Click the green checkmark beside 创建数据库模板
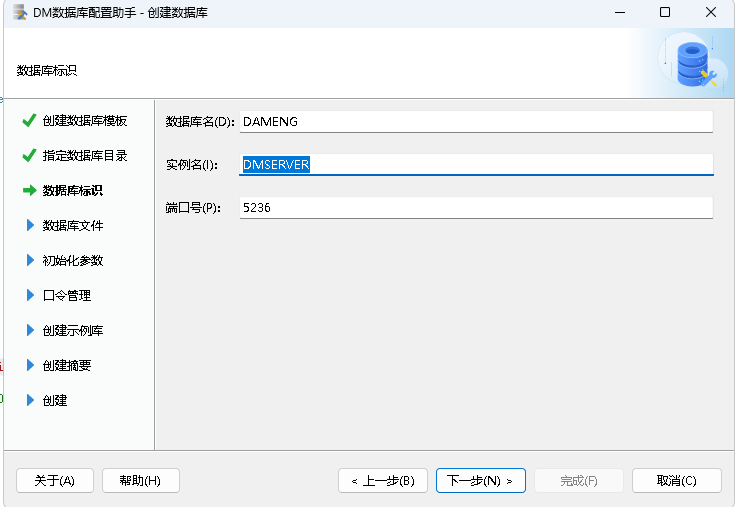 click(x=29, y=120)
